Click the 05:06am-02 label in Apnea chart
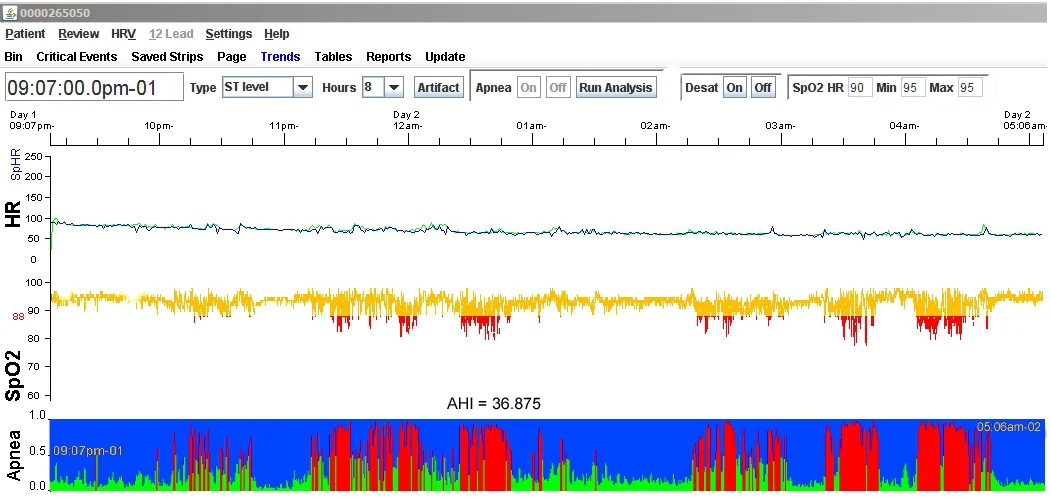1051x499 pixels. (1009, 427)
